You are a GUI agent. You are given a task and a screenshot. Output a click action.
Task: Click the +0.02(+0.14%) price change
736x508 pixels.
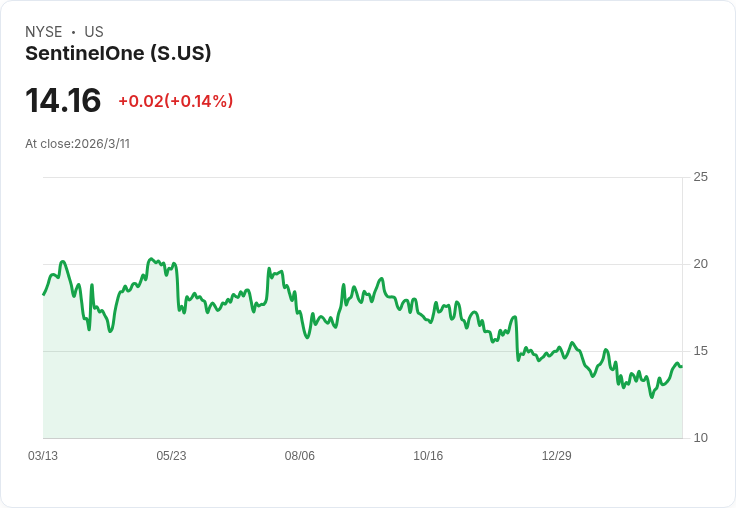175,101
